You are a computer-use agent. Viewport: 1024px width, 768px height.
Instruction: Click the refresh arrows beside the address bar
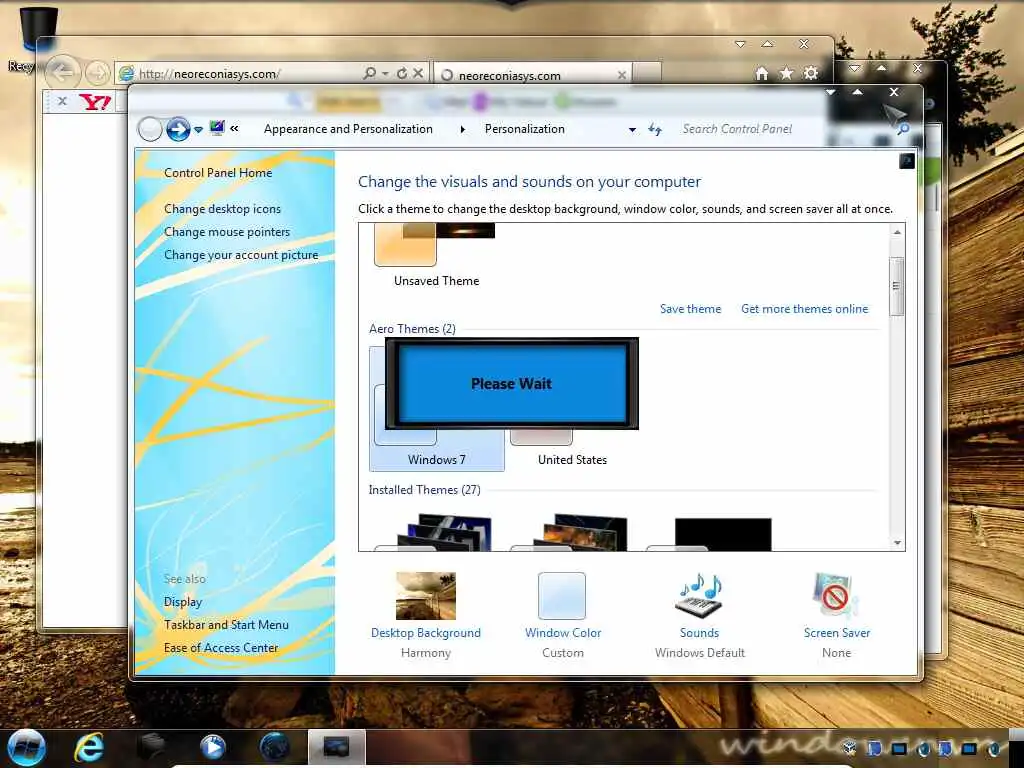pos(655,129)
